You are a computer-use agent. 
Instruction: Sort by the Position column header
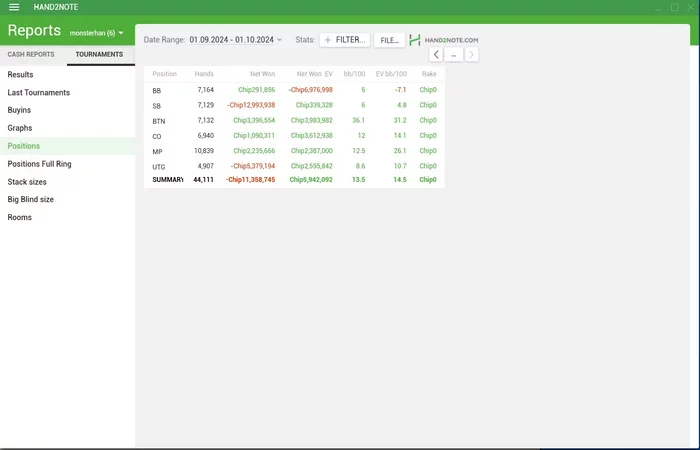[x=164, y=74]
